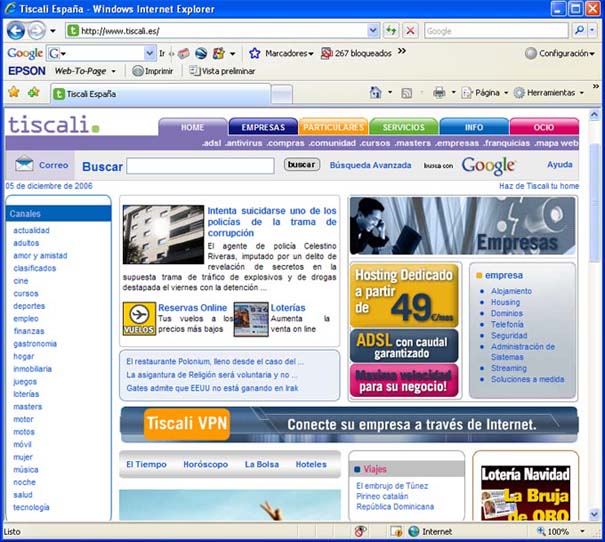Open the HOME navigation tab
Screen dimensions: 605x542
pos(193,127)
